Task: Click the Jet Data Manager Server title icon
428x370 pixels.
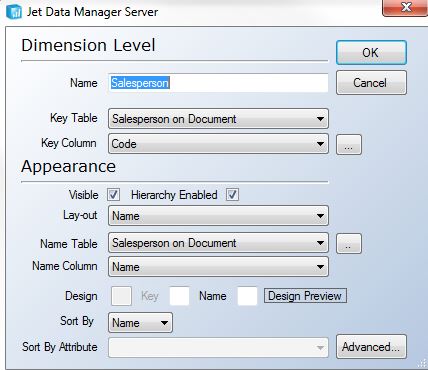Action: [14, 12]
